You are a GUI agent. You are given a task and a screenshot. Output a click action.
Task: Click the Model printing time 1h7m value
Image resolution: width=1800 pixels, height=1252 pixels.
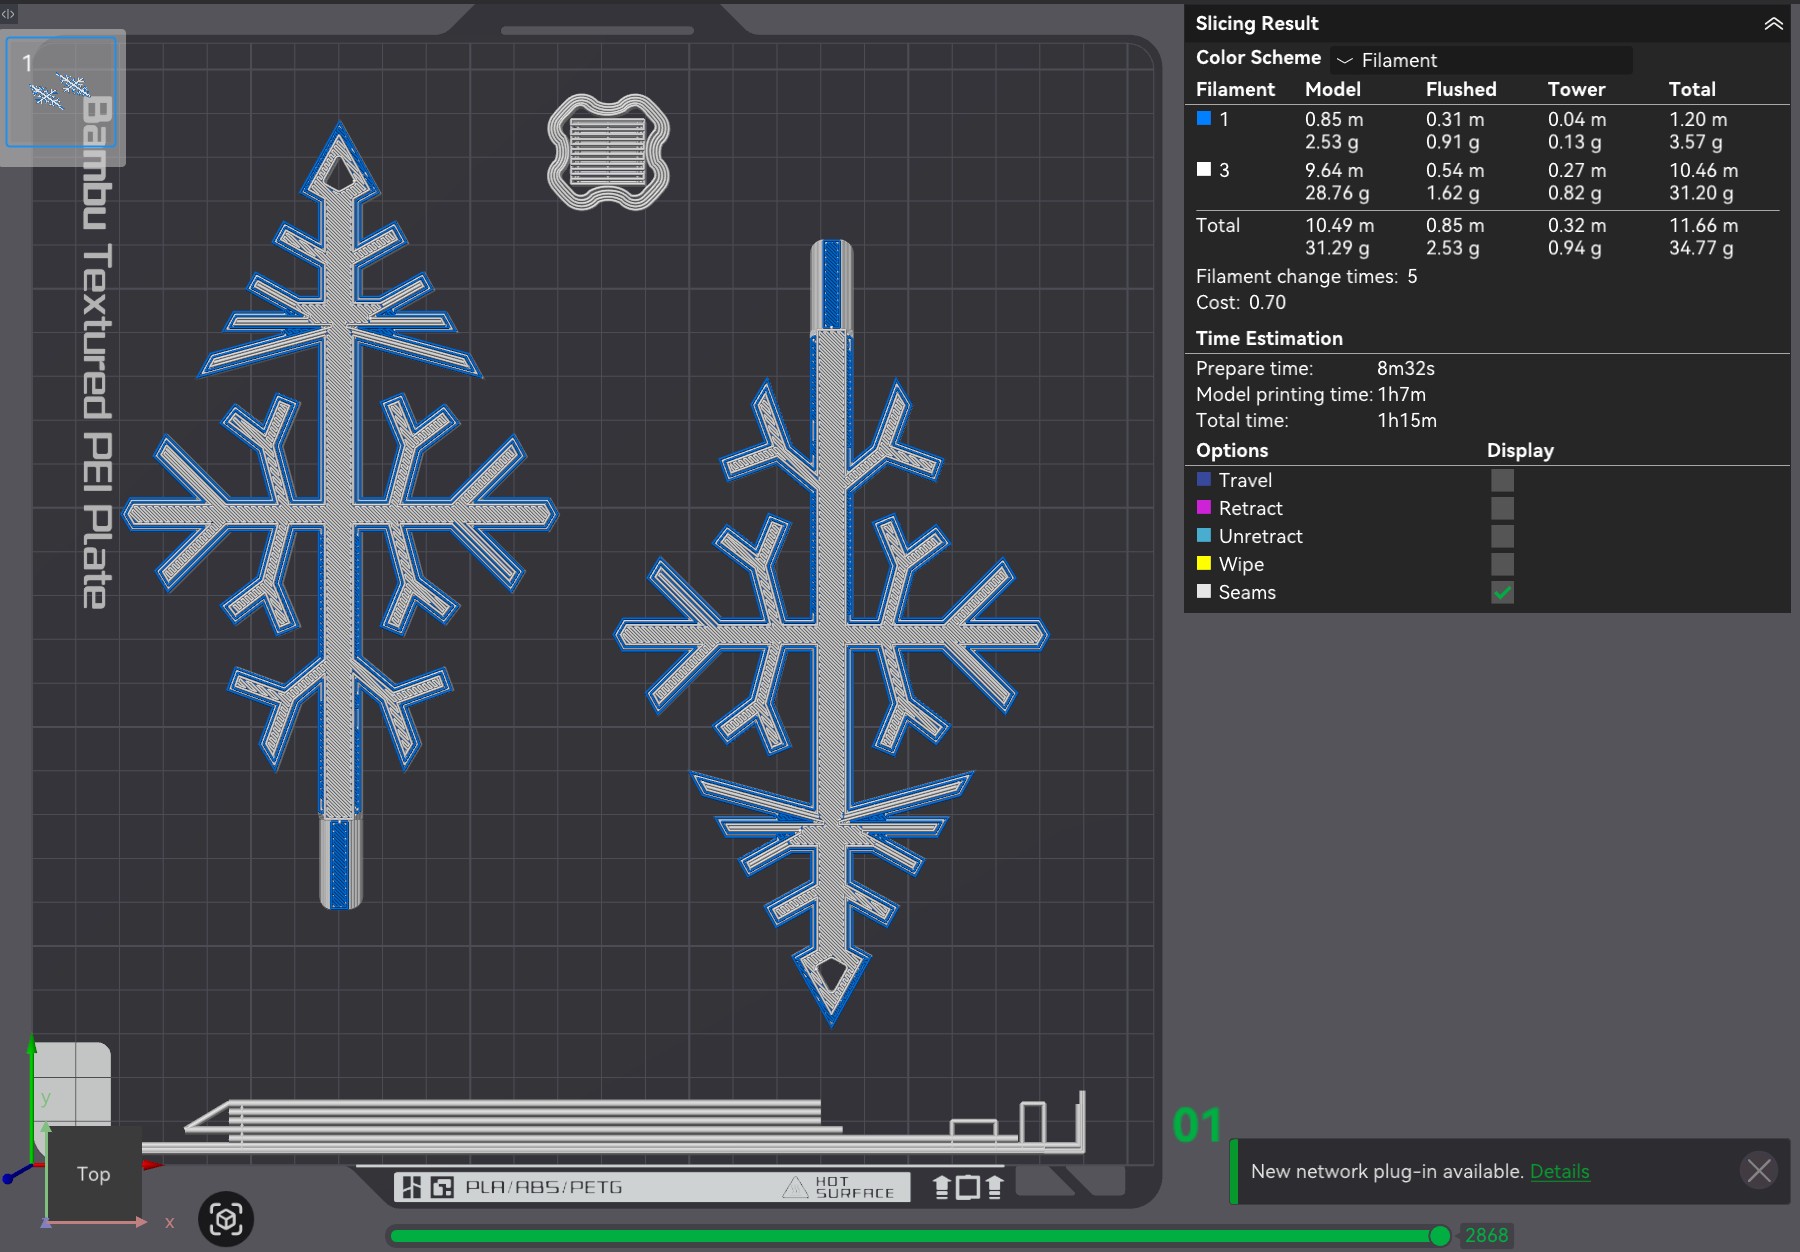pos(1401,394)
